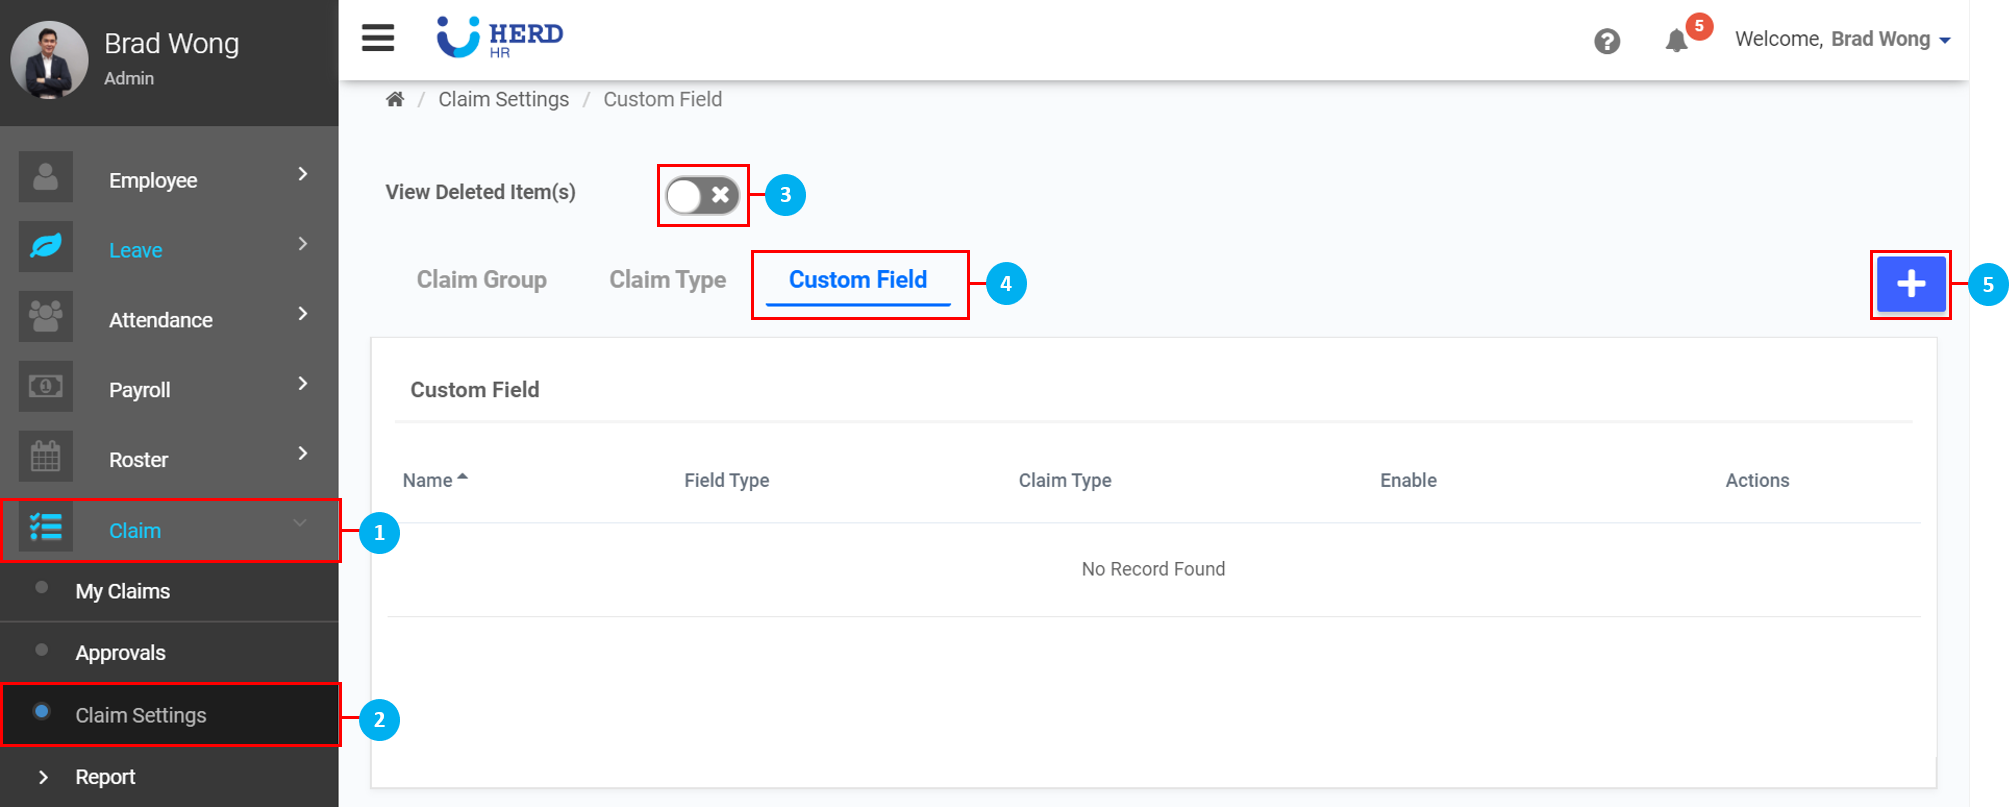Click the Payroll money icon

point(46,387)
